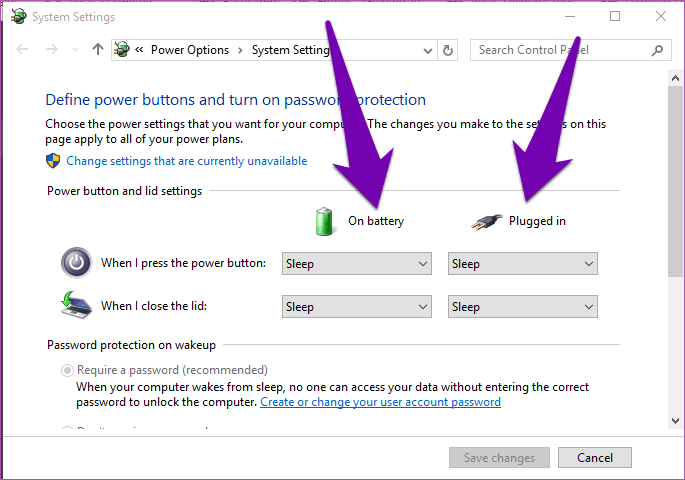The width and height of the screenshot is (685, 480).
Task: Click the breadcrumb double-chevron overflow
Action: (x=139, y=49)
